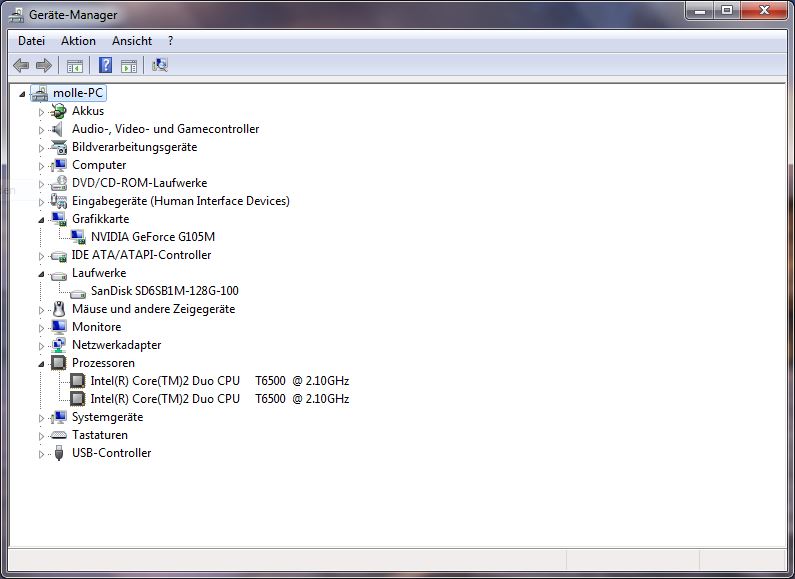
Task: Collapse the Prozessoren category
Action: click(x=41, y=364)
